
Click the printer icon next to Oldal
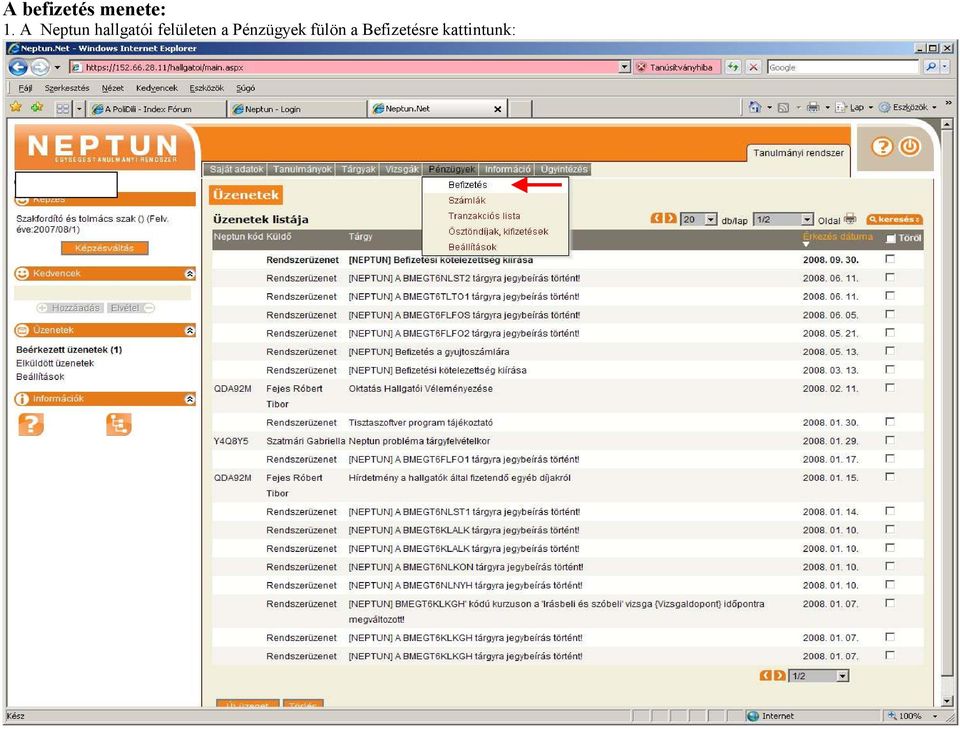(850, 219)
